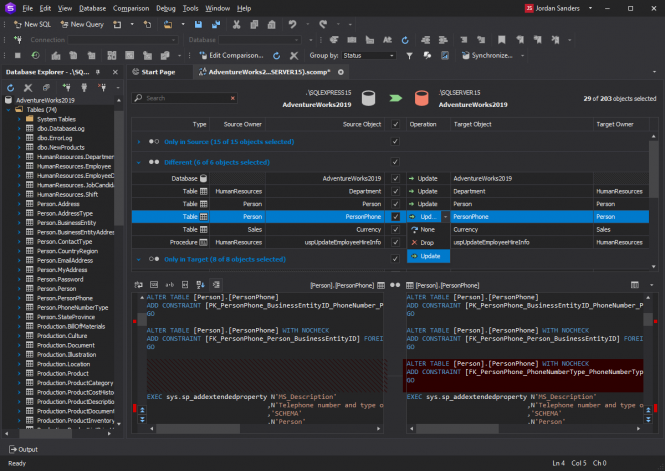665x471 pixels.
Task: Uncheck the Currency table row checkbox
Action: (x=395, y=229)
